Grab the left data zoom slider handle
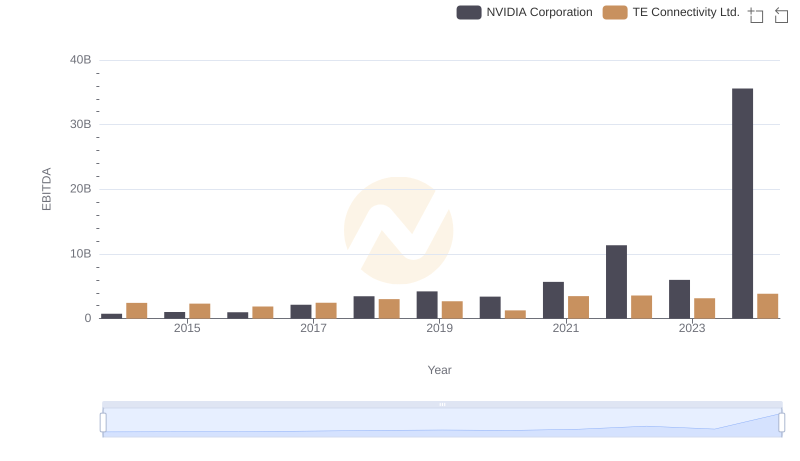 (x=103, y=423)
